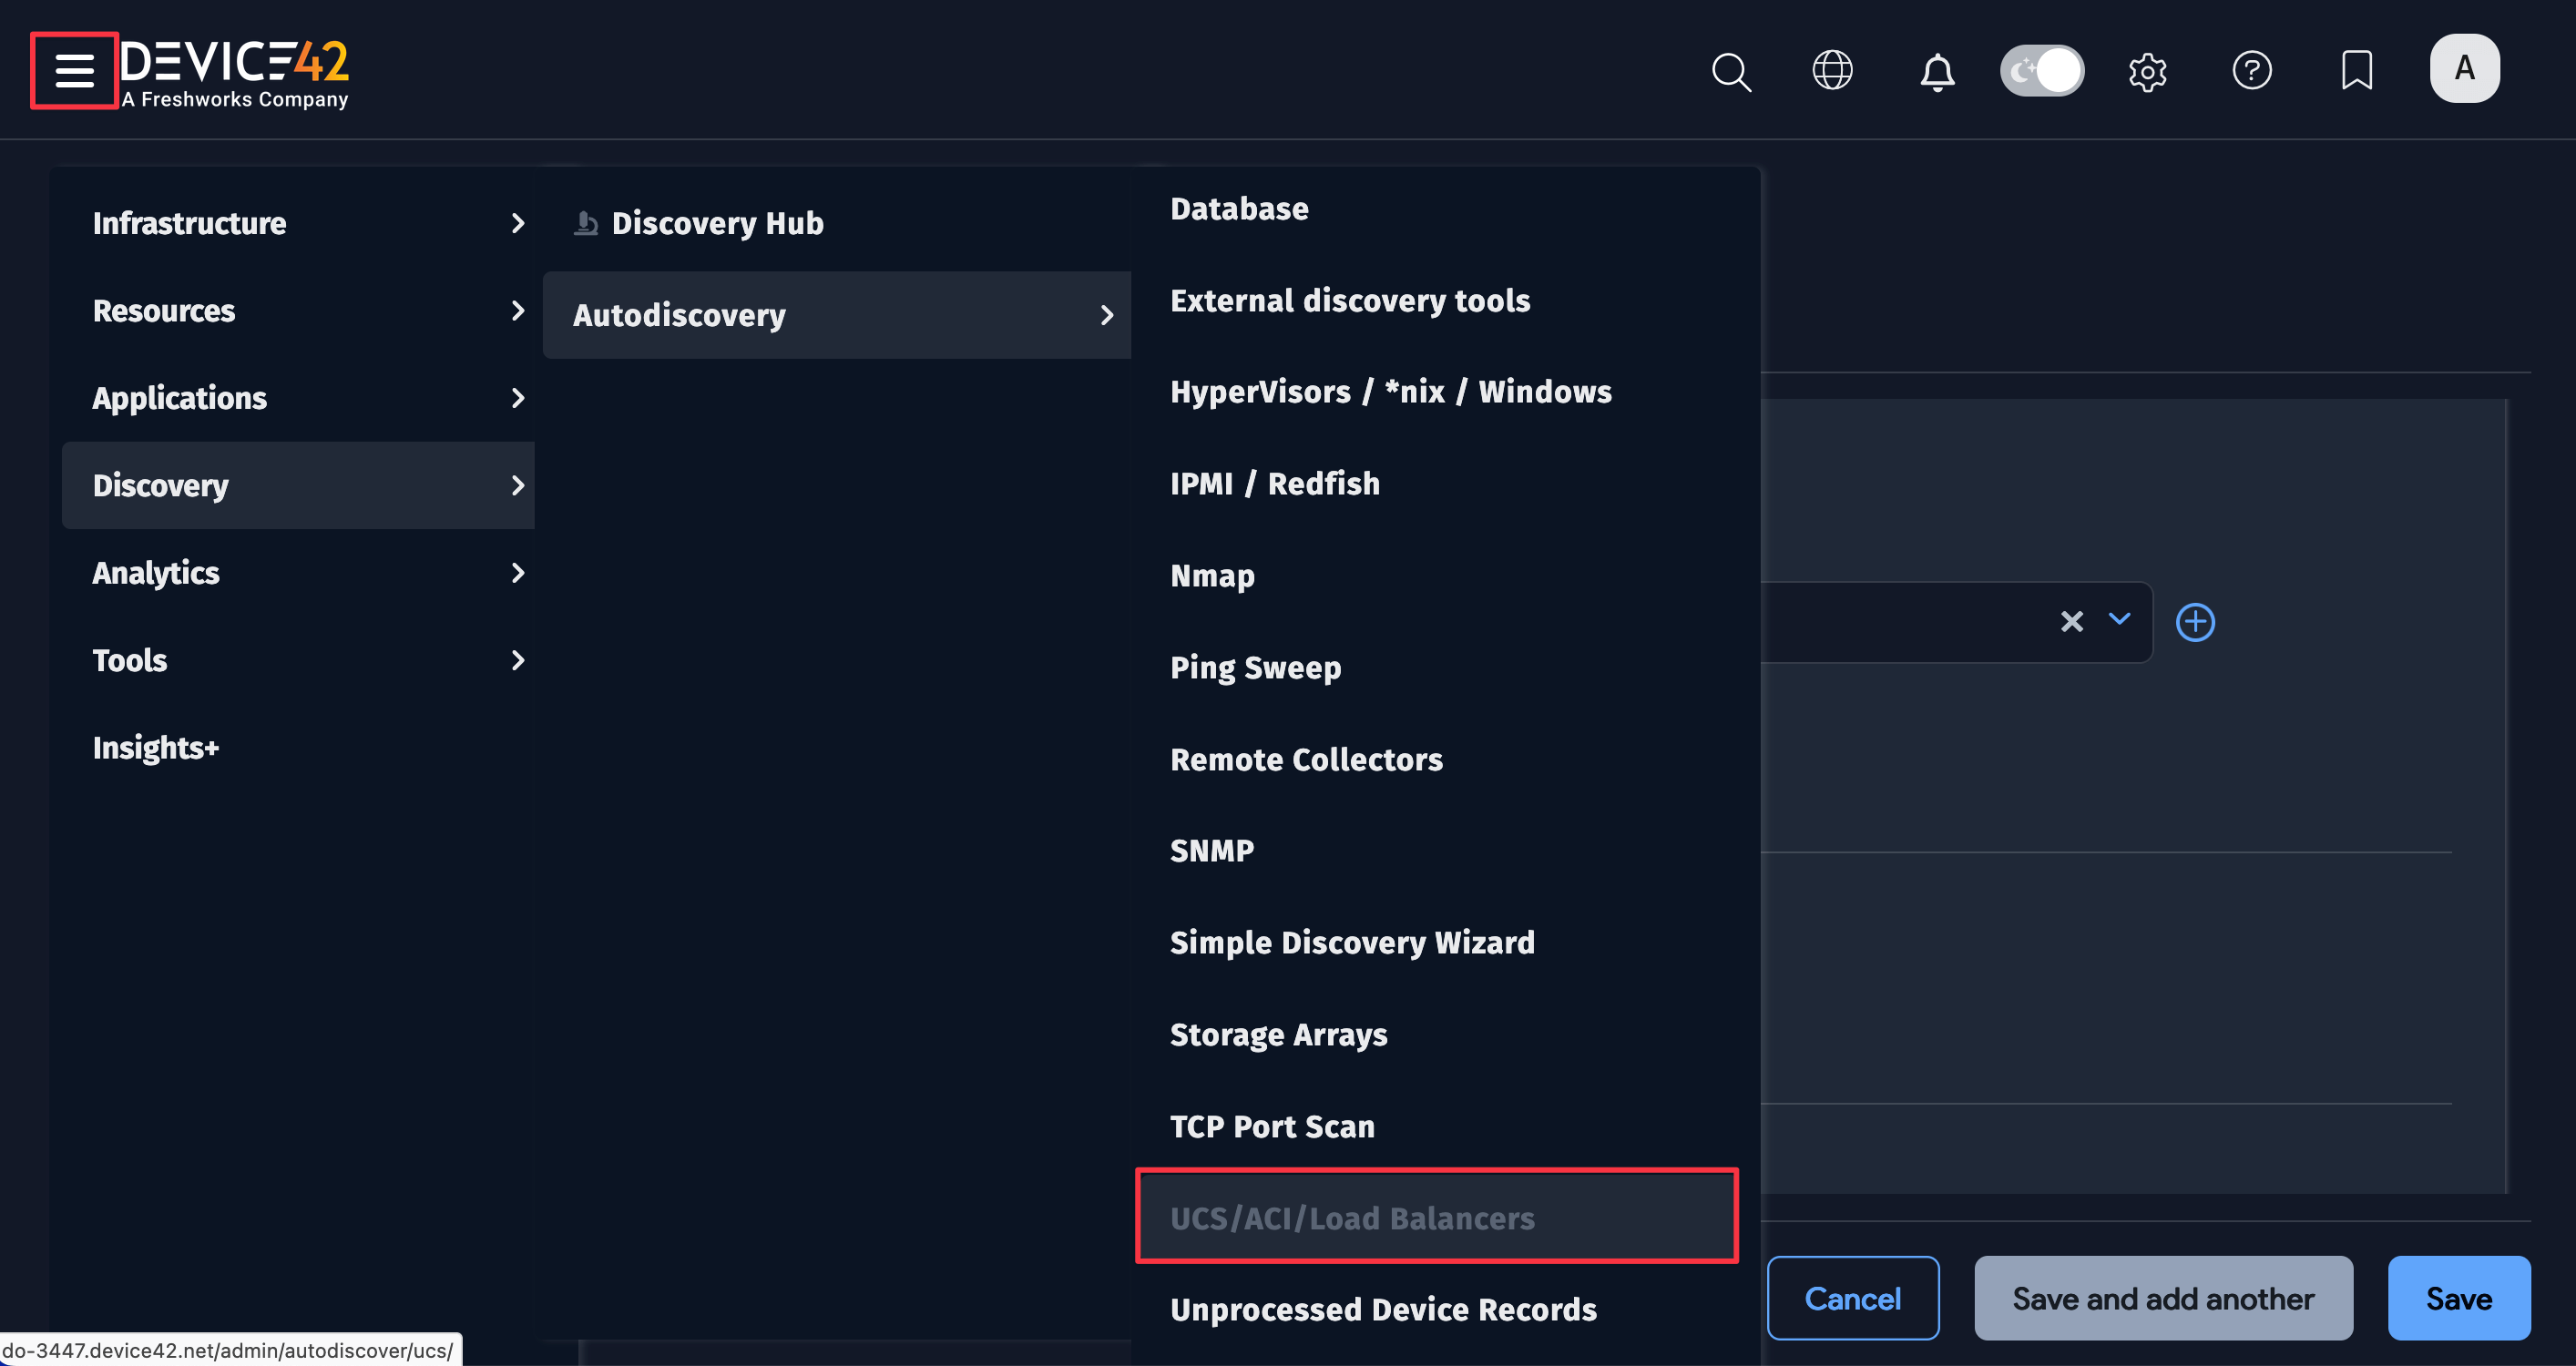Screen dimensions: 2576x1366
Task: Open the account avatar menu
Action: click(2464, 68)
